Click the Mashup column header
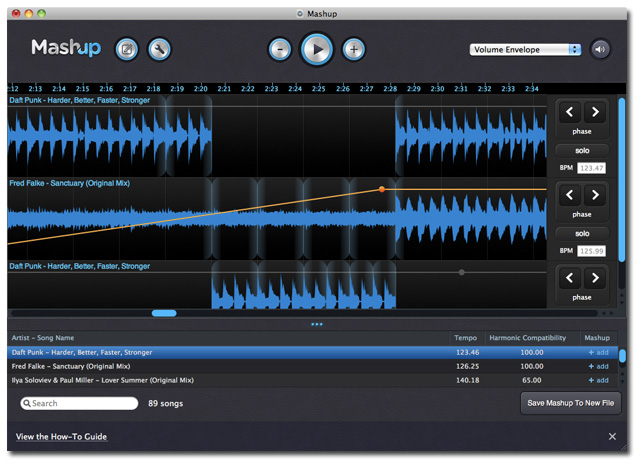This screenshot has height=466, width=634. [x=597, y=338]
